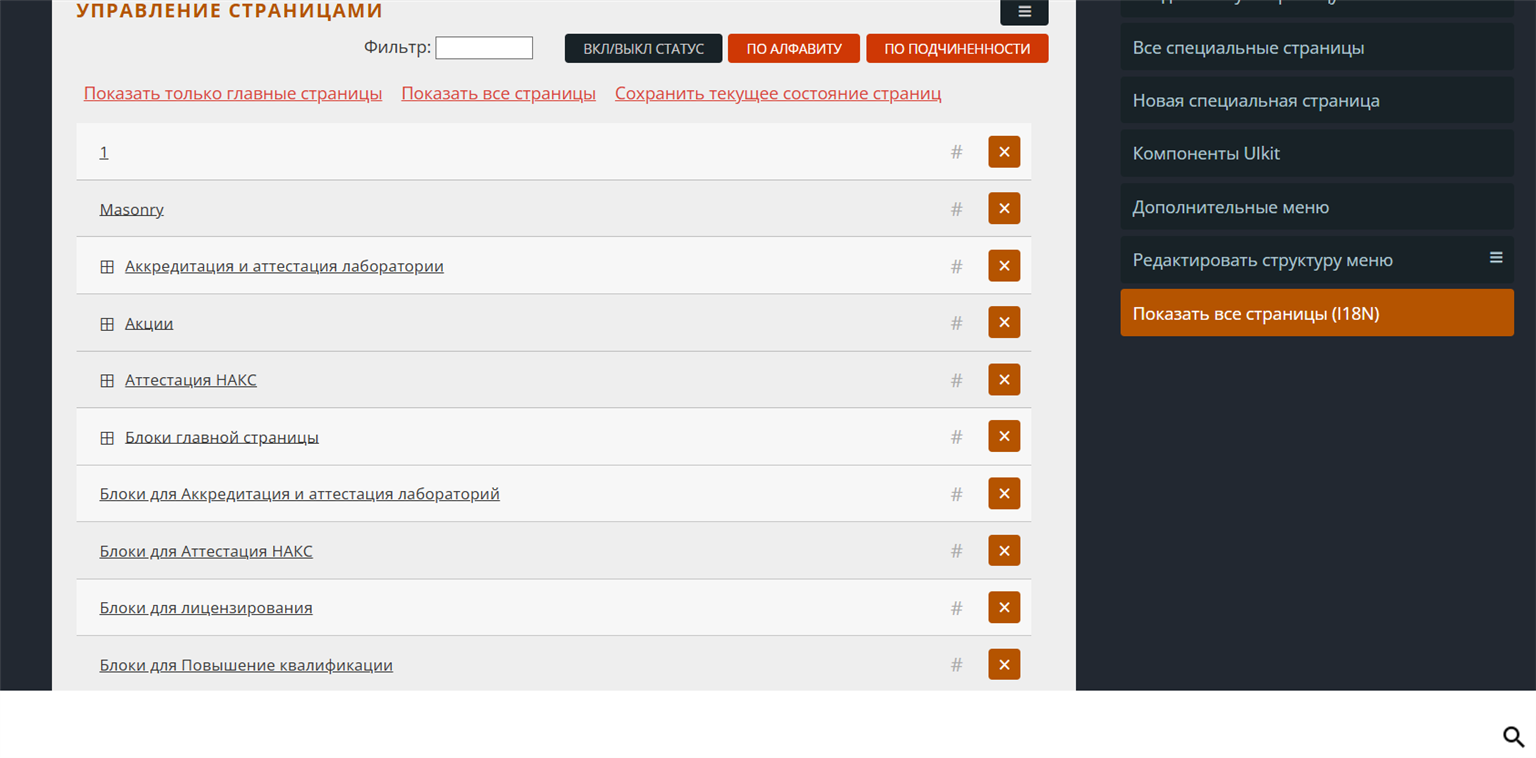The height and width of the screenshot is (758, 1536).
Task: Click the X delete icon for Акции
Action: (x=1004, y=322)
